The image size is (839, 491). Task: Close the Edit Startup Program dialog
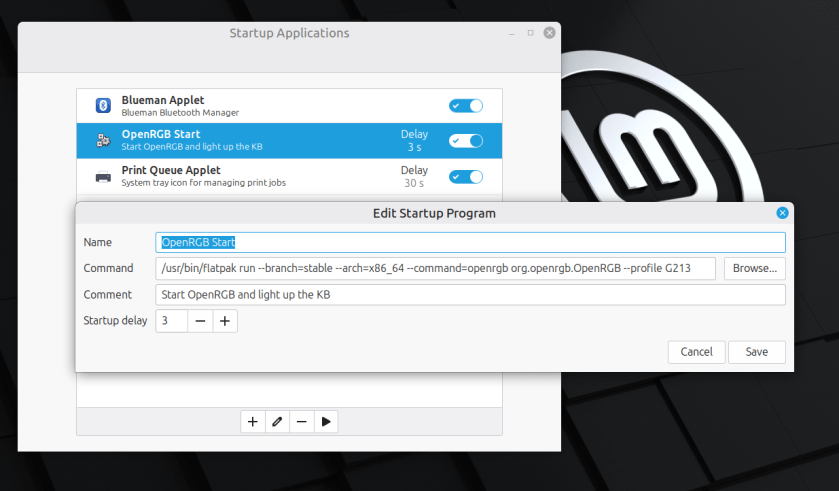tap(782, 213)
